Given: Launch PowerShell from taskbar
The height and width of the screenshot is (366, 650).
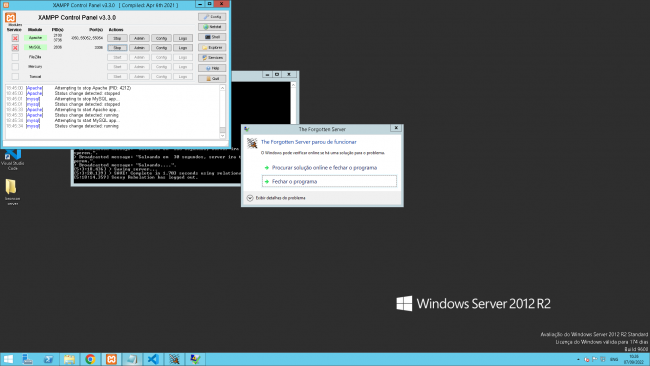Looking at the screenshot, I should (x=49, y=359).
